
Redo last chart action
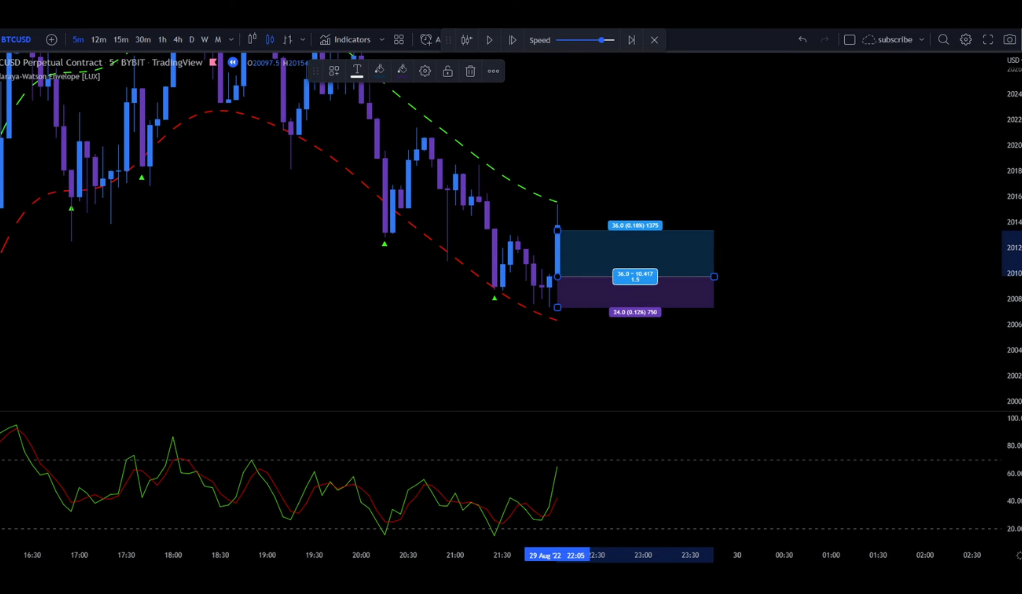(825, 40)
